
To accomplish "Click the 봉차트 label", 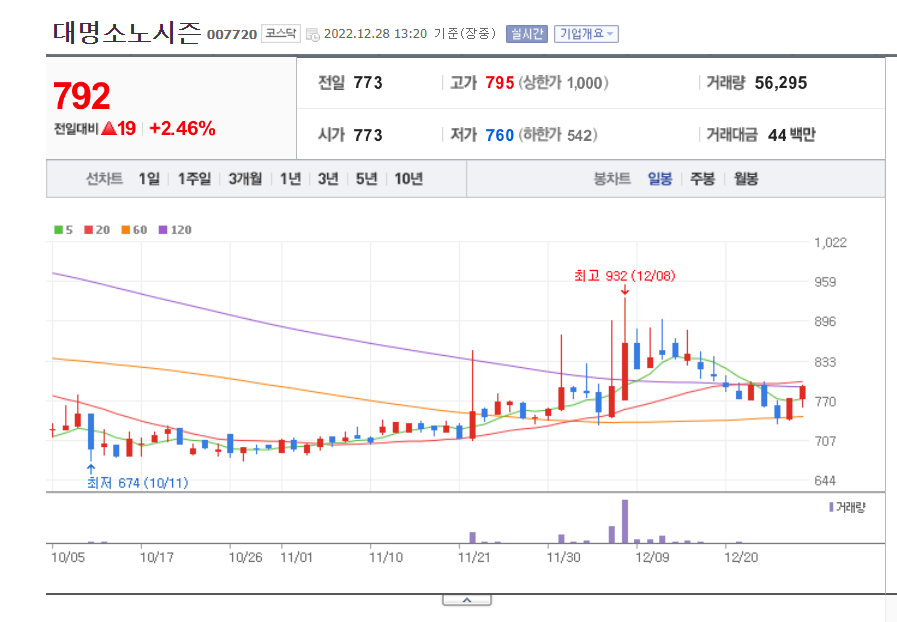I will pos(612,179).
